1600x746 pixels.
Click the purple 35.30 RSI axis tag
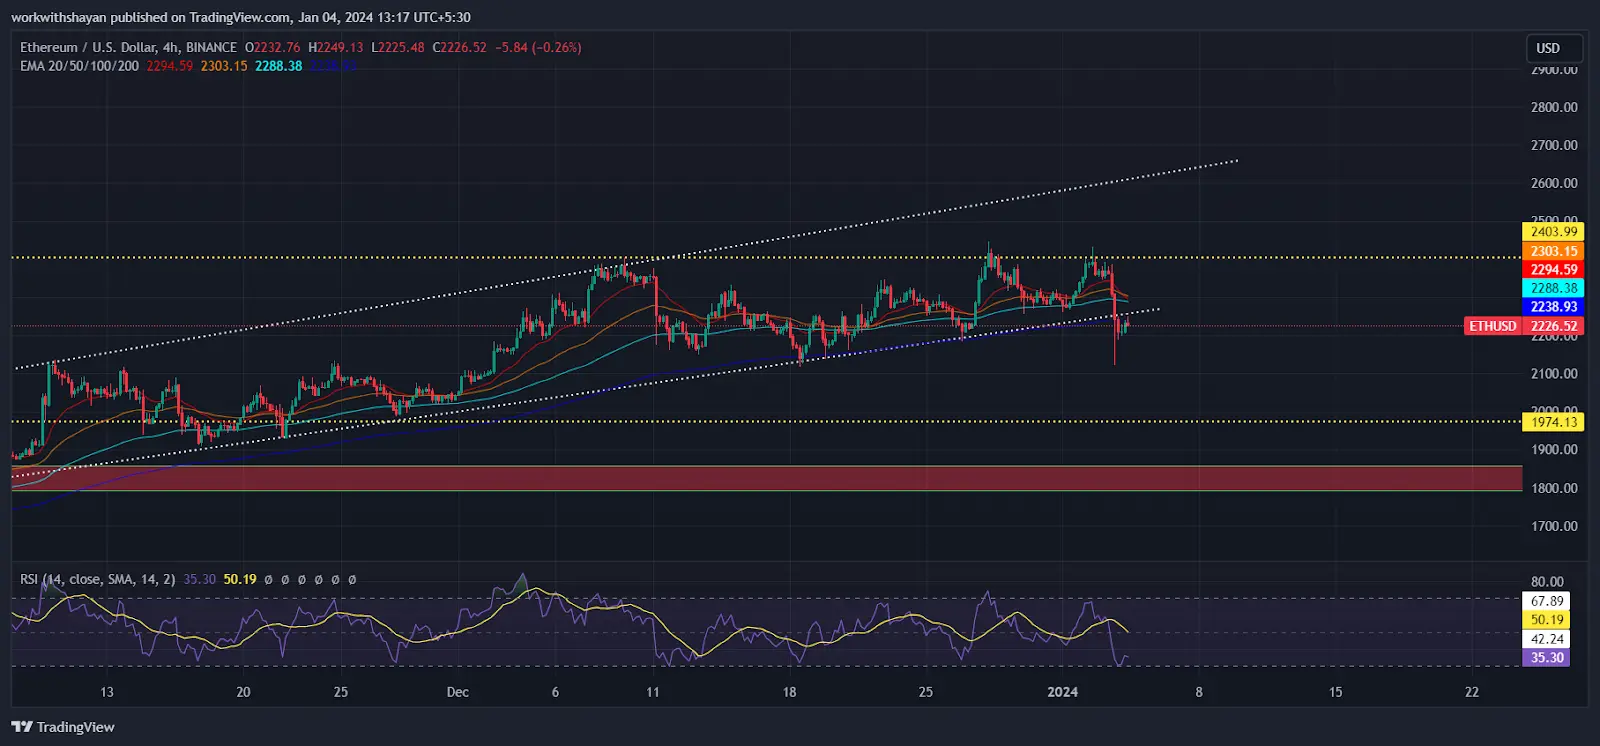[1546, 658]
